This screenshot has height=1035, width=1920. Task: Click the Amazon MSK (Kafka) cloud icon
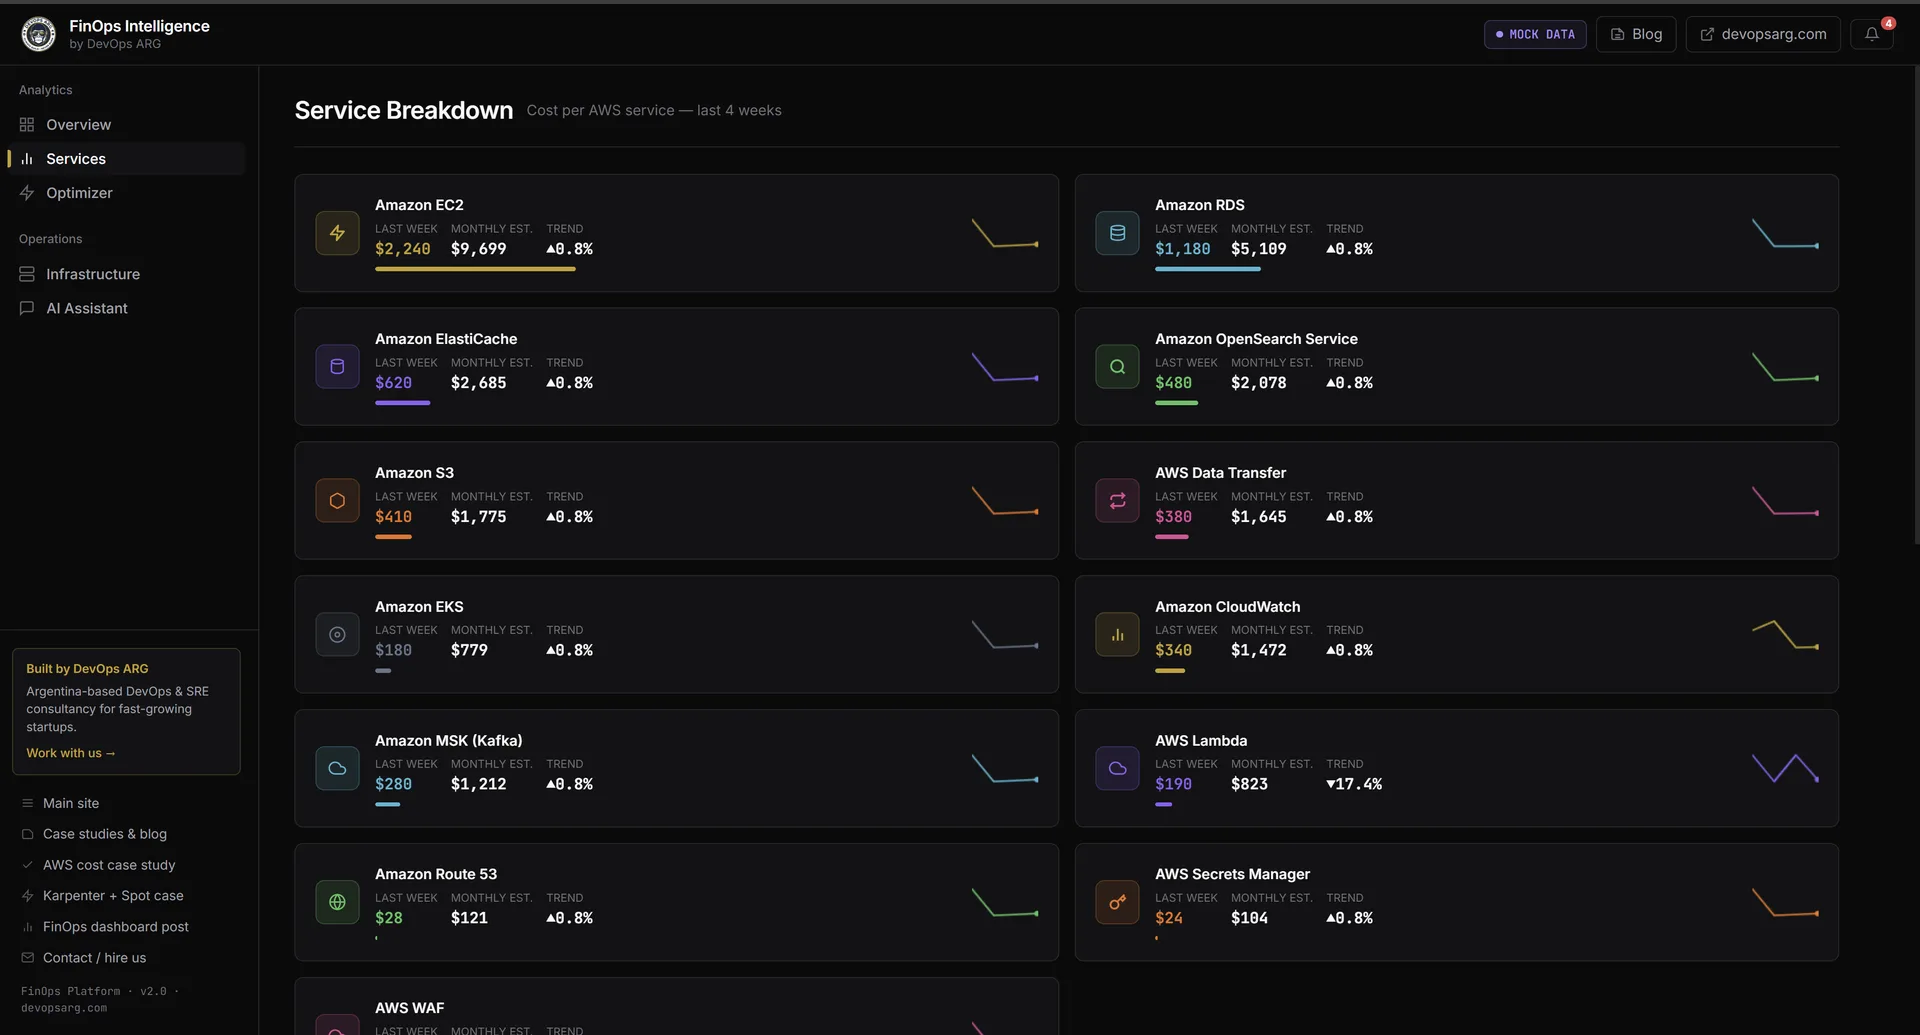pyautogui.click(x=337, y=769)
